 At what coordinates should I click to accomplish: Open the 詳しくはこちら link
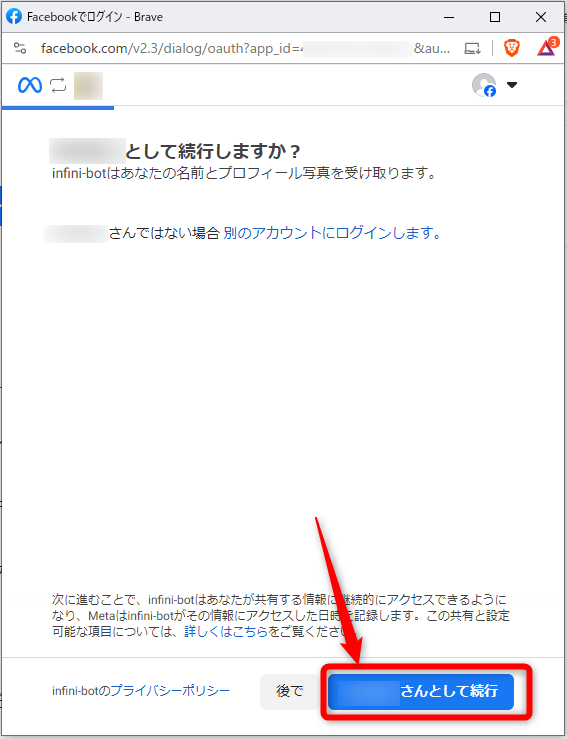click(226, 631)
